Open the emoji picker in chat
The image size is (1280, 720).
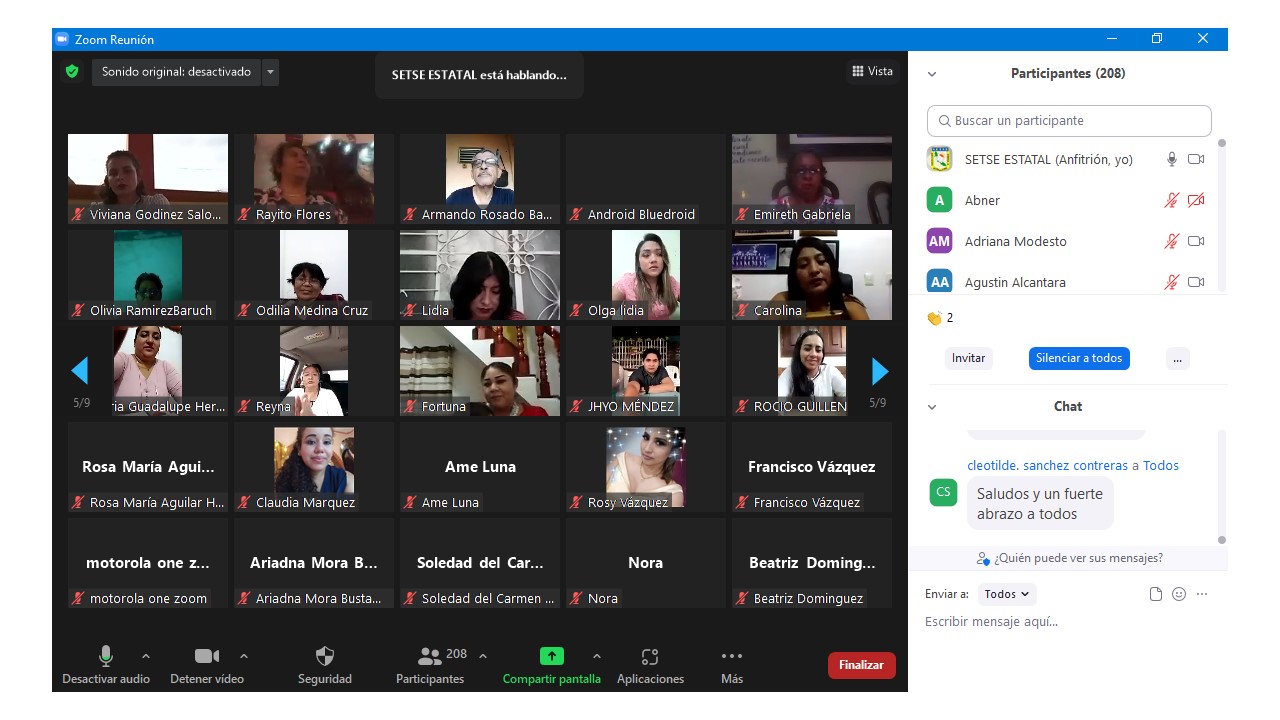(x=1179, y=594)
